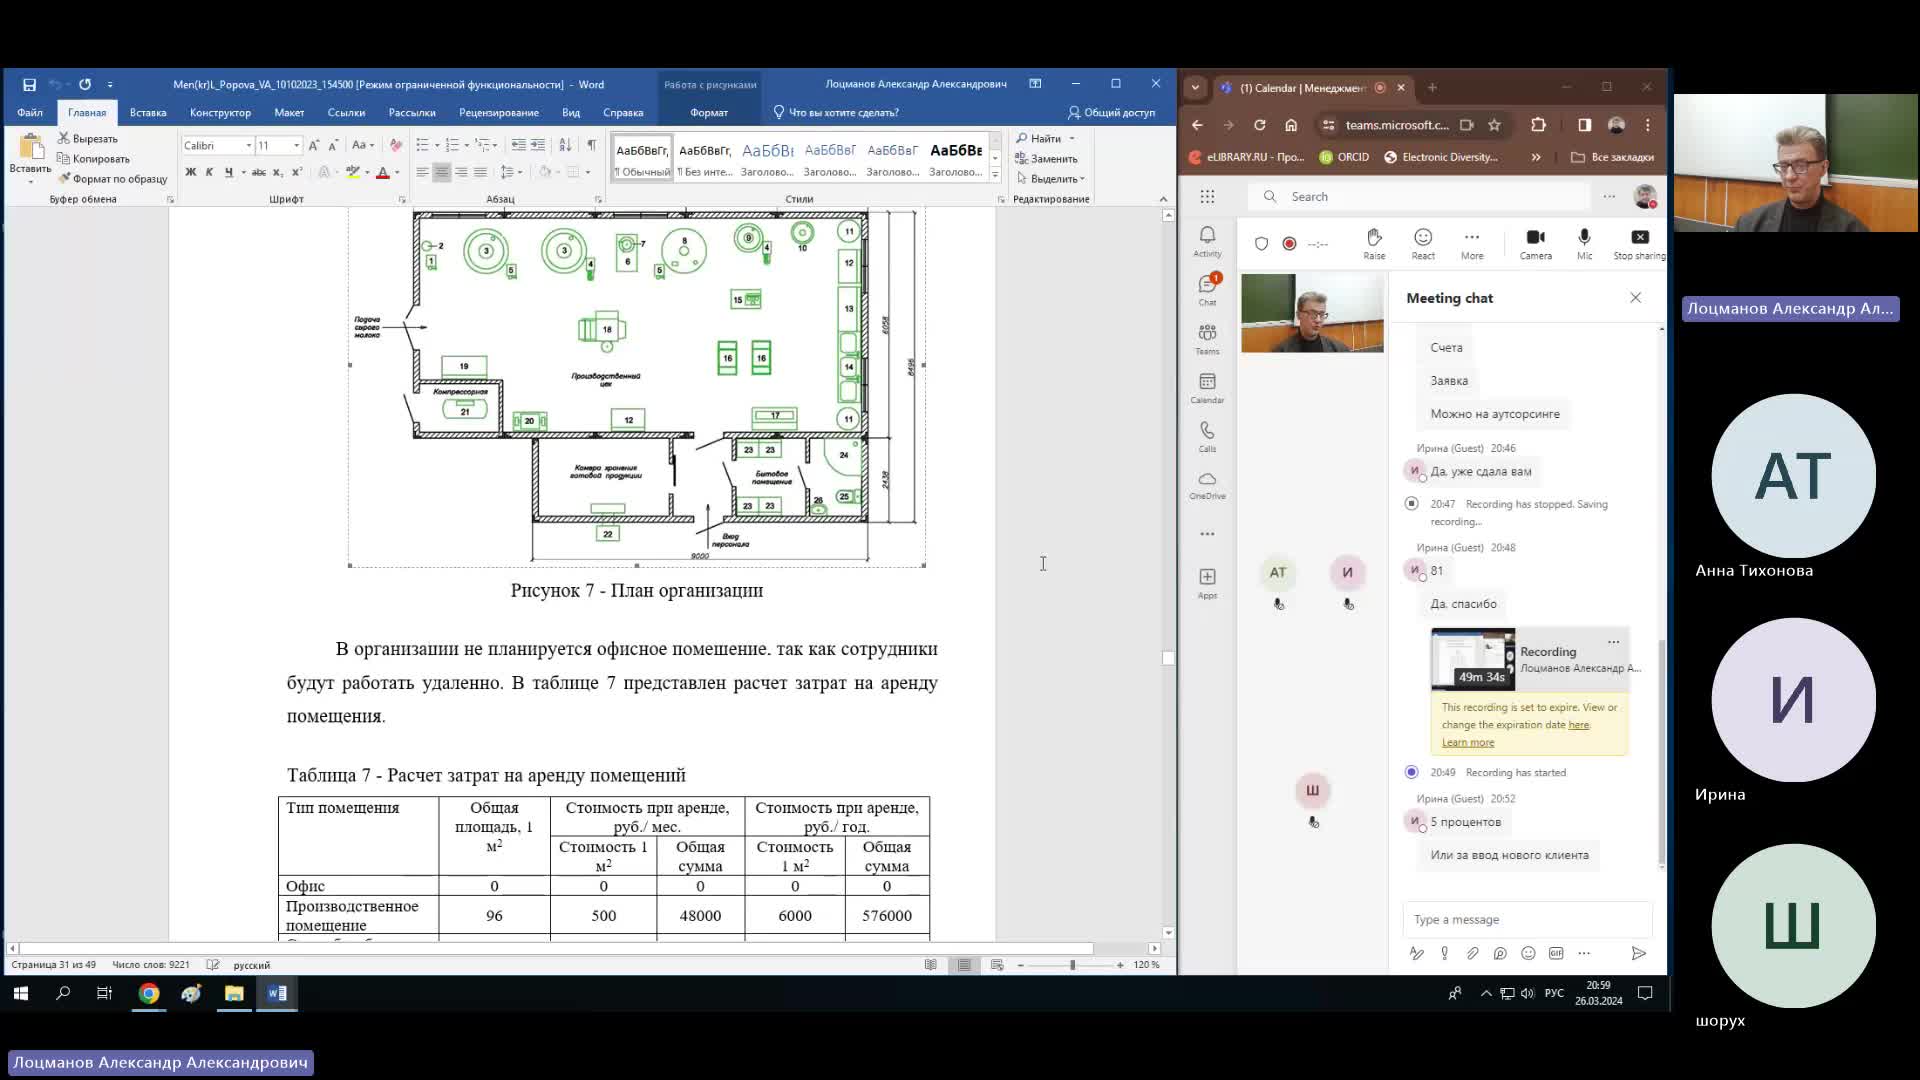The width and height of the screenshot is (1920, 1080).
Task: Open the Calibri font name dropdown
Action: coord(248,146)
